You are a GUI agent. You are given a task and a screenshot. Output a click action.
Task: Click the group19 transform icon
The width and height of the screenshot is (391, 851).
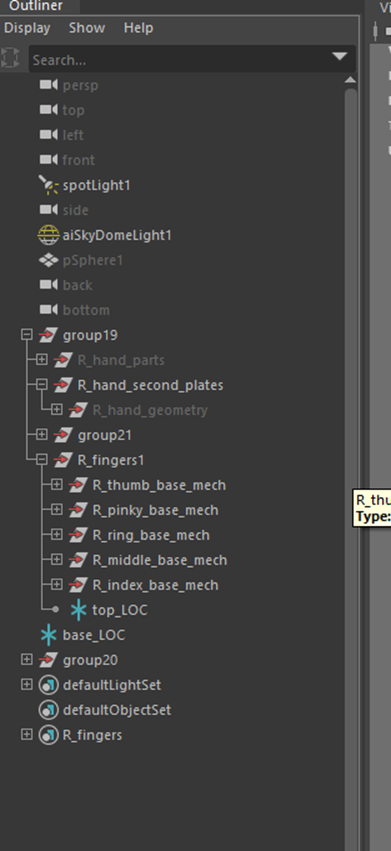point(48,335)
